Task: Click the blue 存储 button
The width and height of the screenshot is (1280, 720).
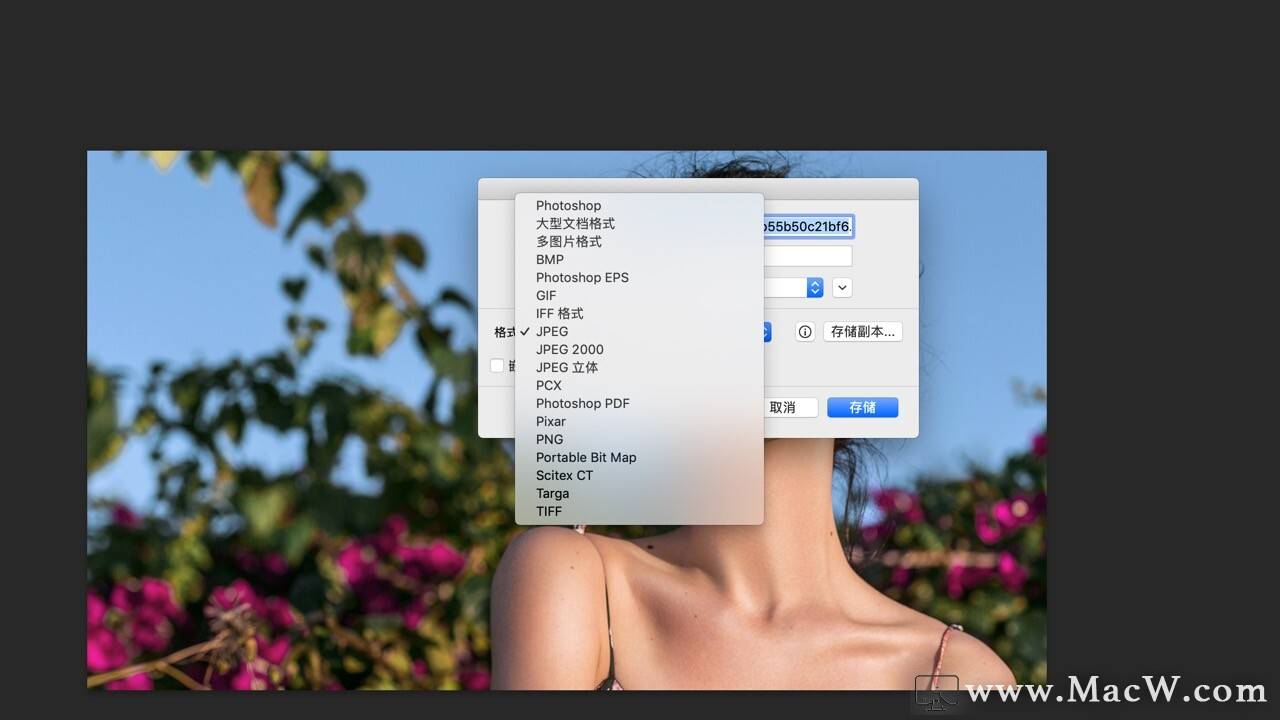Action: [x=862, y=408]
